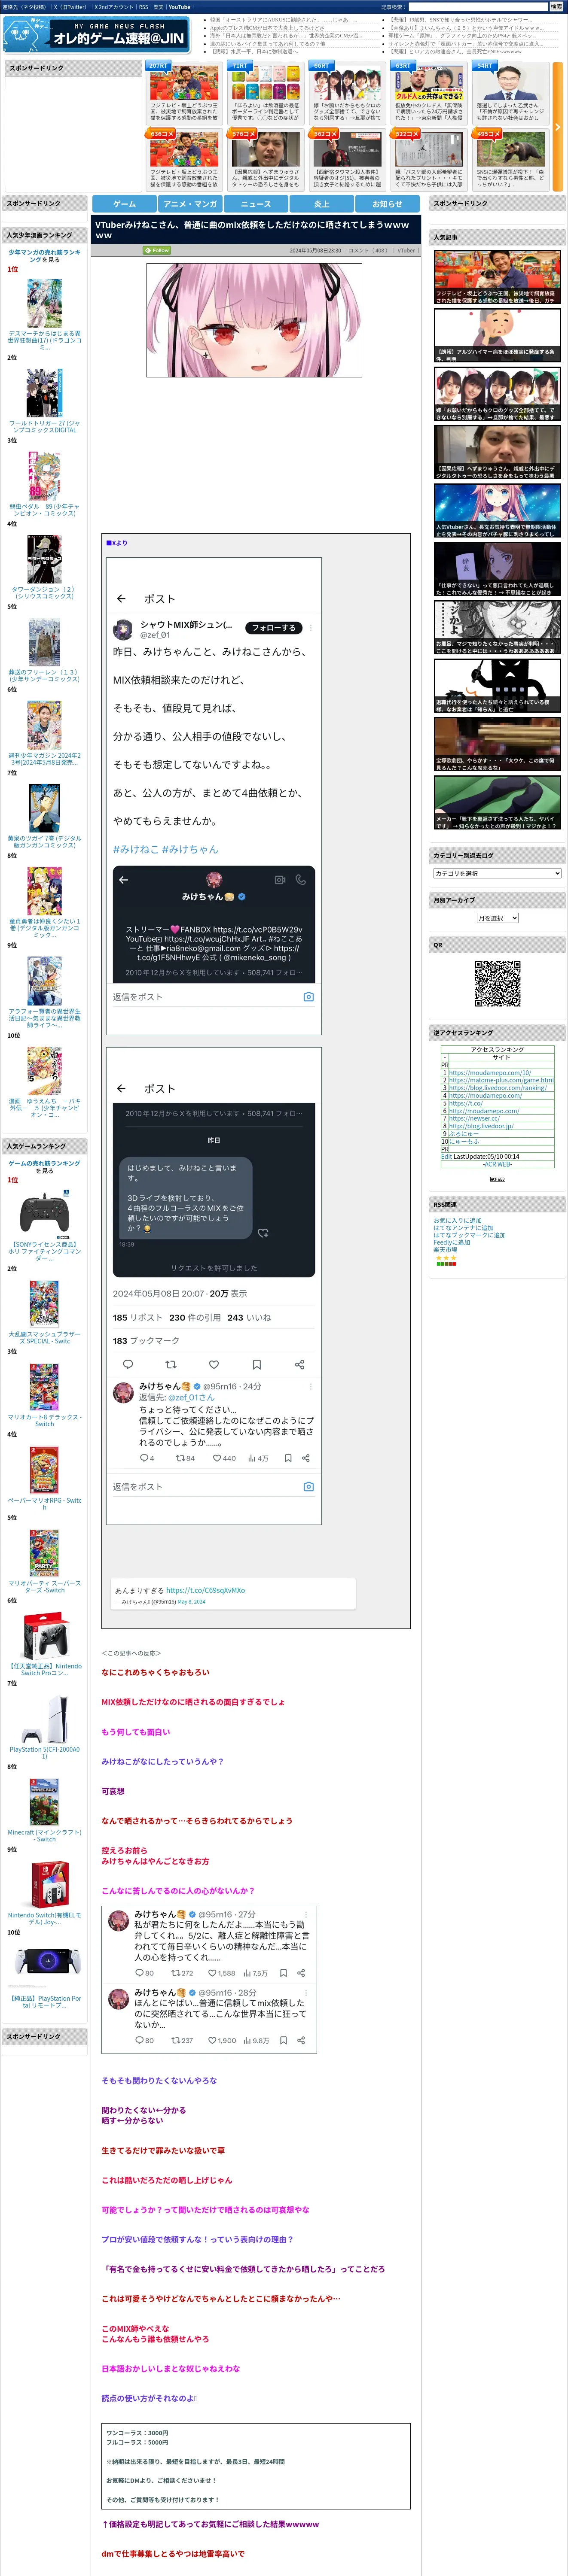Image resolution: width=568 pixels, height=2576 pixels.
Task: Open the ニュース navigation tab
Action: 256,204
